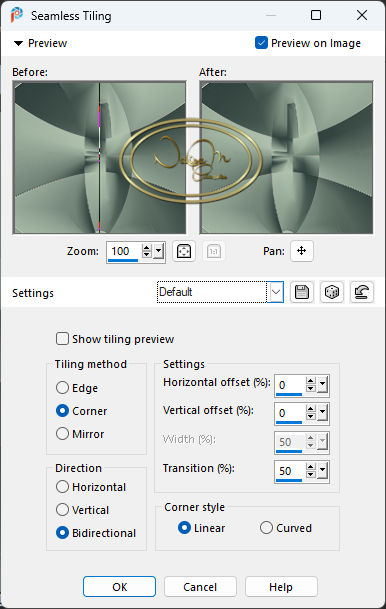
Task: Click the Randomize parameters dice icon
Action: 332,292
